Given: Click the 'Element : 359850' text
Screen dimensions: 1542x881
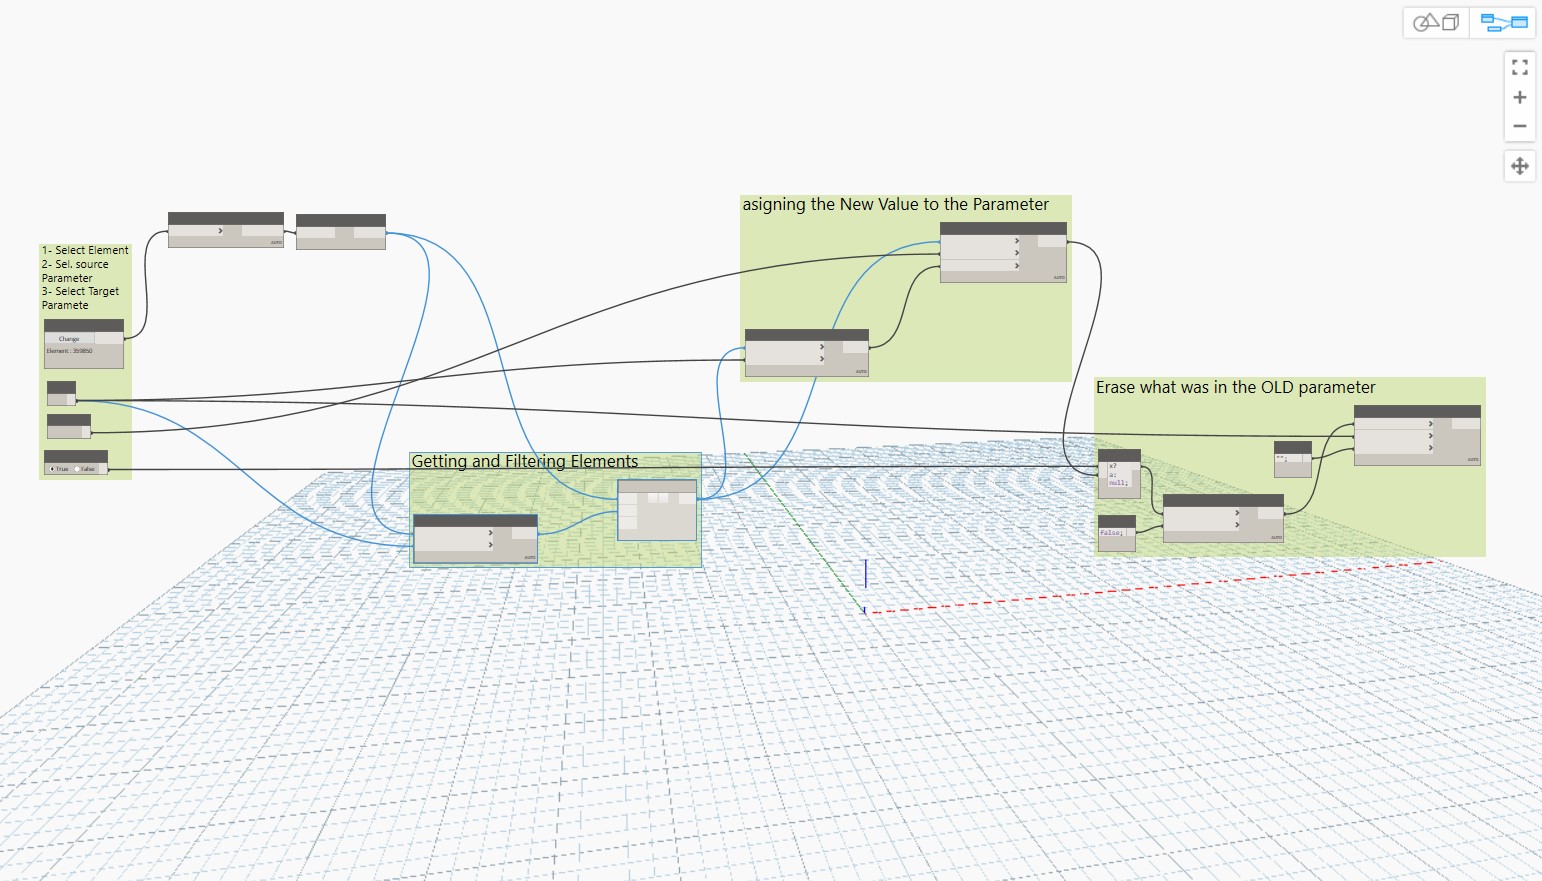Looking at the screenshot, I should coord(69,351).
